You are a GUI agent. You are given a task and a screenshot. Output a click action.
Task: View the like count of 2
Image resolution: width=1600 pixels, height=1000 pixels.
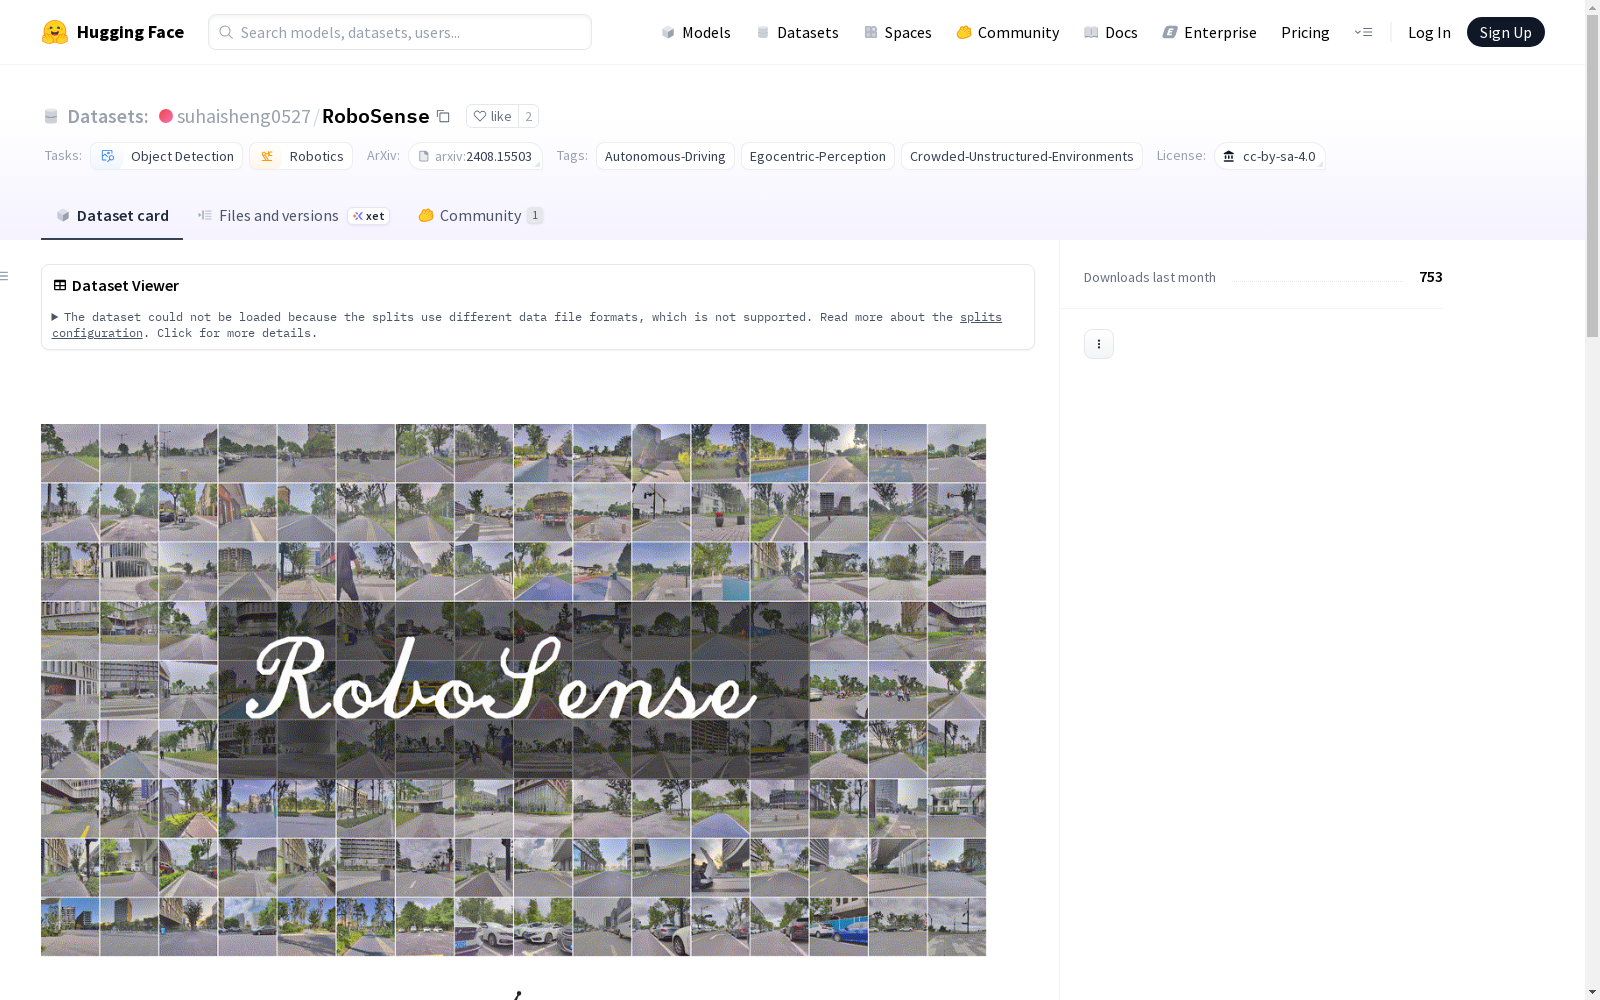point(529,116)
